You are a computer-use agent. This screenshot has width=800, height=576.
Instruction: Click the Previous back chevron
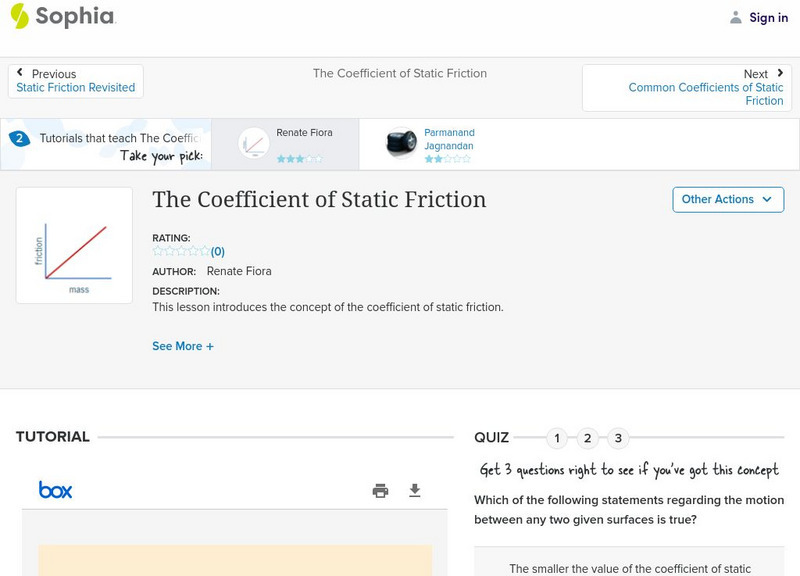pos(20,70)
